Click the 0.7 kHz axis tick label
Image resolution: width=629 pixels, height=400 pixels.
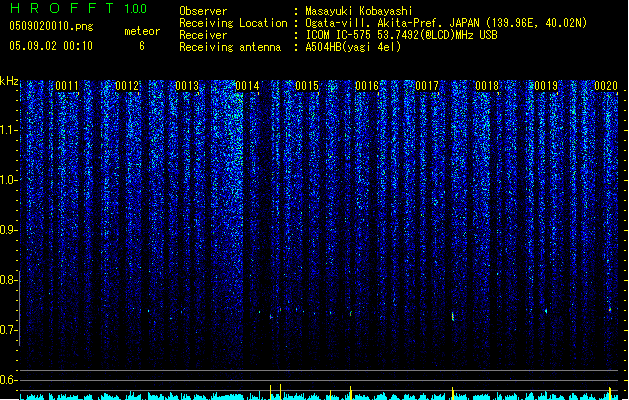pos(9,330)
